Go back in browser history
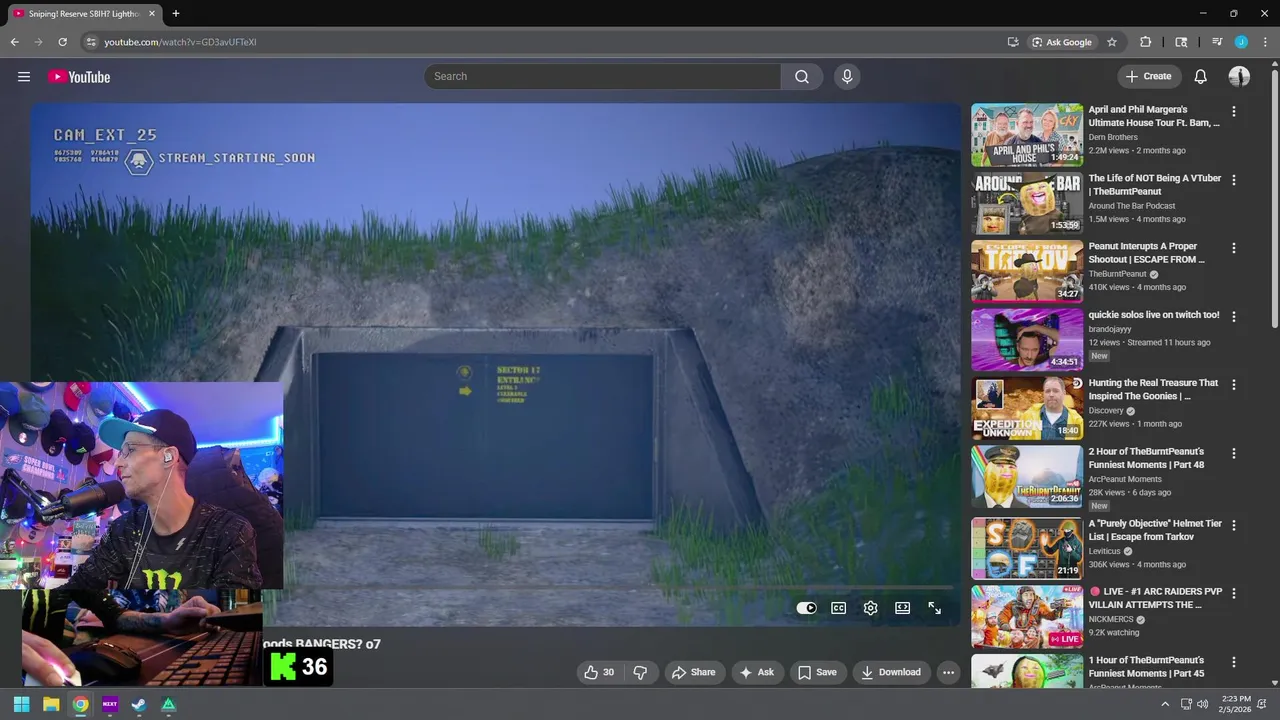1280x720 pixels. pyautogui.click(x=15, y=42)
